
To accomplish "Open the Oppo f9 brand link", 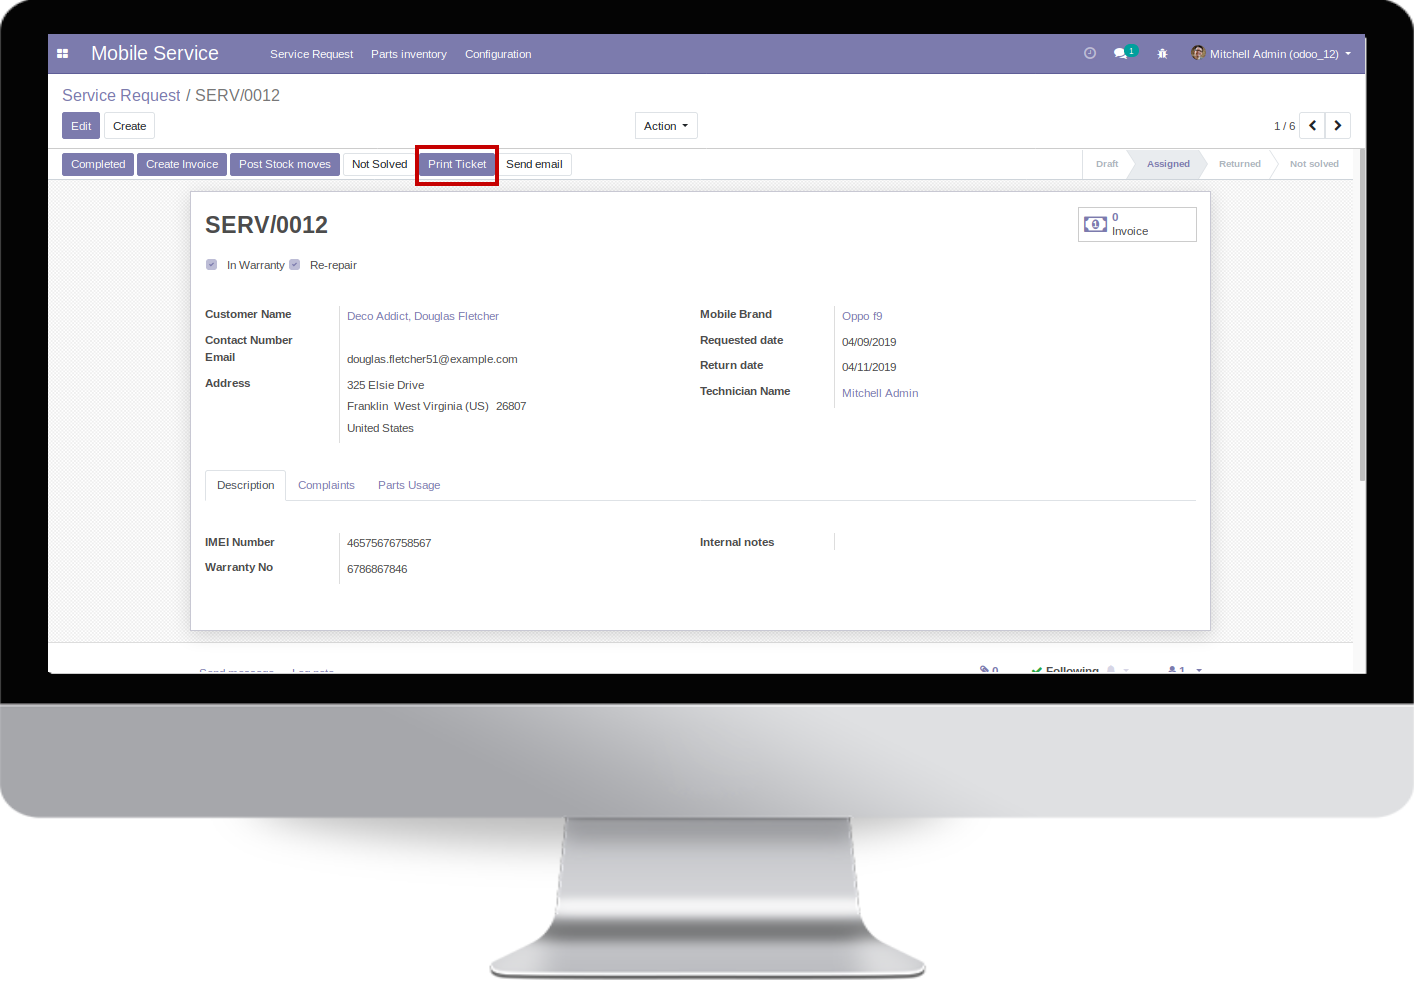I will coord(862,316).
